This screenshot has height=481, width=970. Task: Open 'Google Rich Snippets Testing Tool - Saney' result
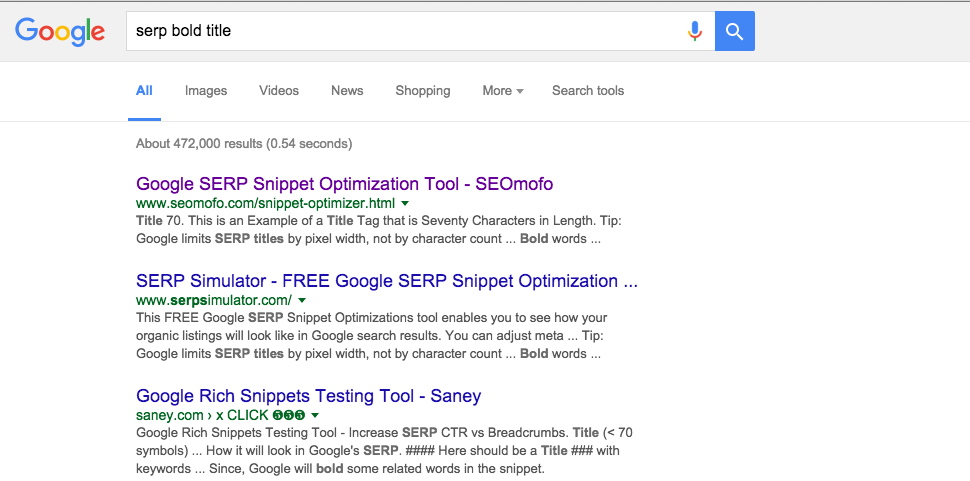pos(309,395)
